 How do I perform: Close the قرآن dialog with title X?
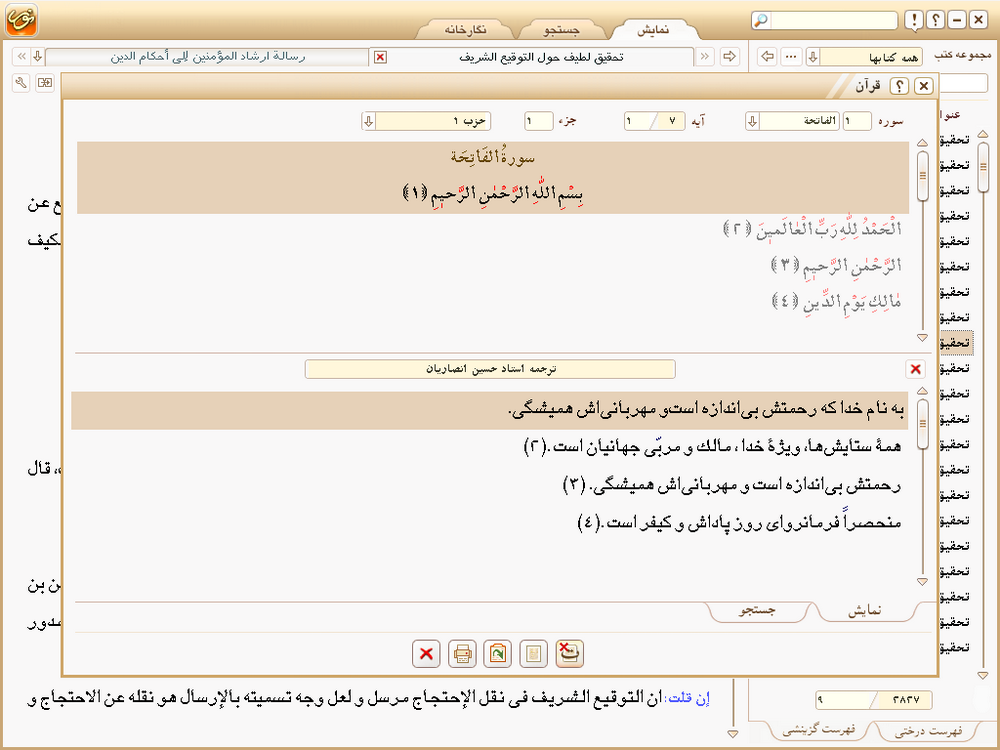point(923,85)
